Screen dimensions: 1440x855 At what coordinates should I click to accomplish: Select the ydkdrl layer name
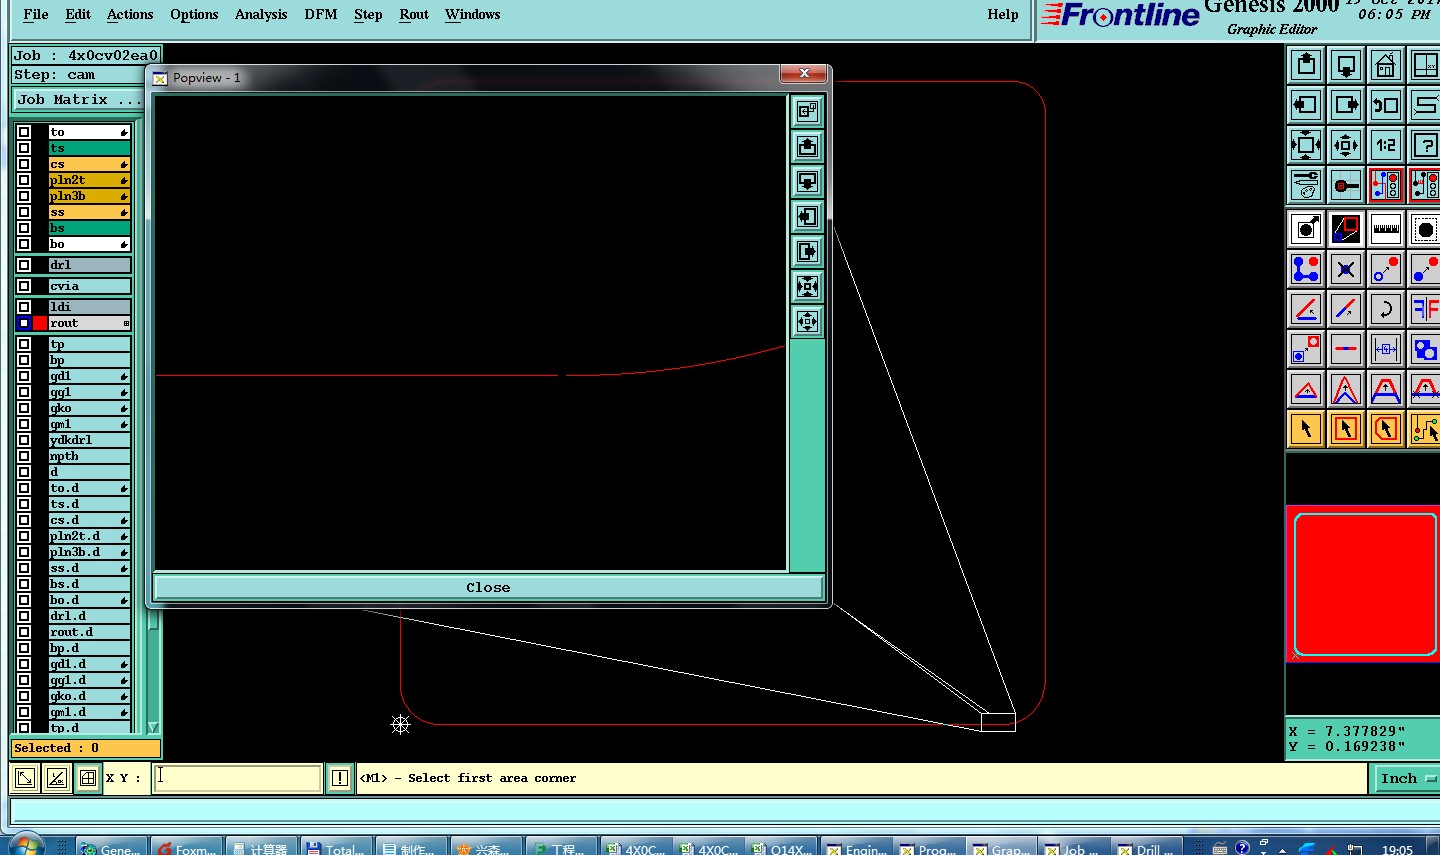pyautogui.click(x=89, y=440)
